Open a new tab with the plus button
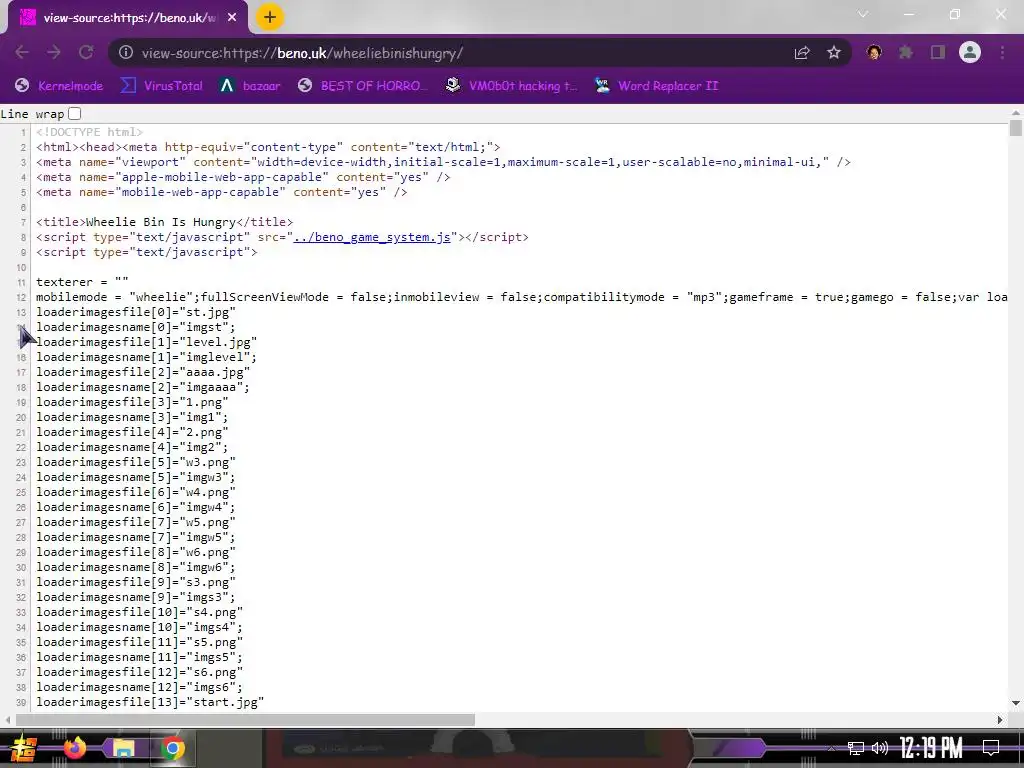1024x768 pixels. (270, 18)
